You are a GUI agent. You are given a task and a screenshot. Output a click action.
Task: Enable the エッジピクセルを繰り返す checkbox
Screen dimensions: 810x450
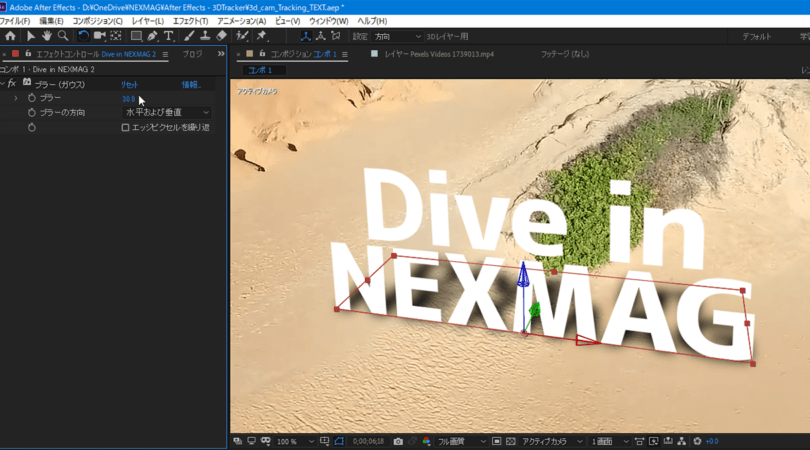tap(125, 128)
